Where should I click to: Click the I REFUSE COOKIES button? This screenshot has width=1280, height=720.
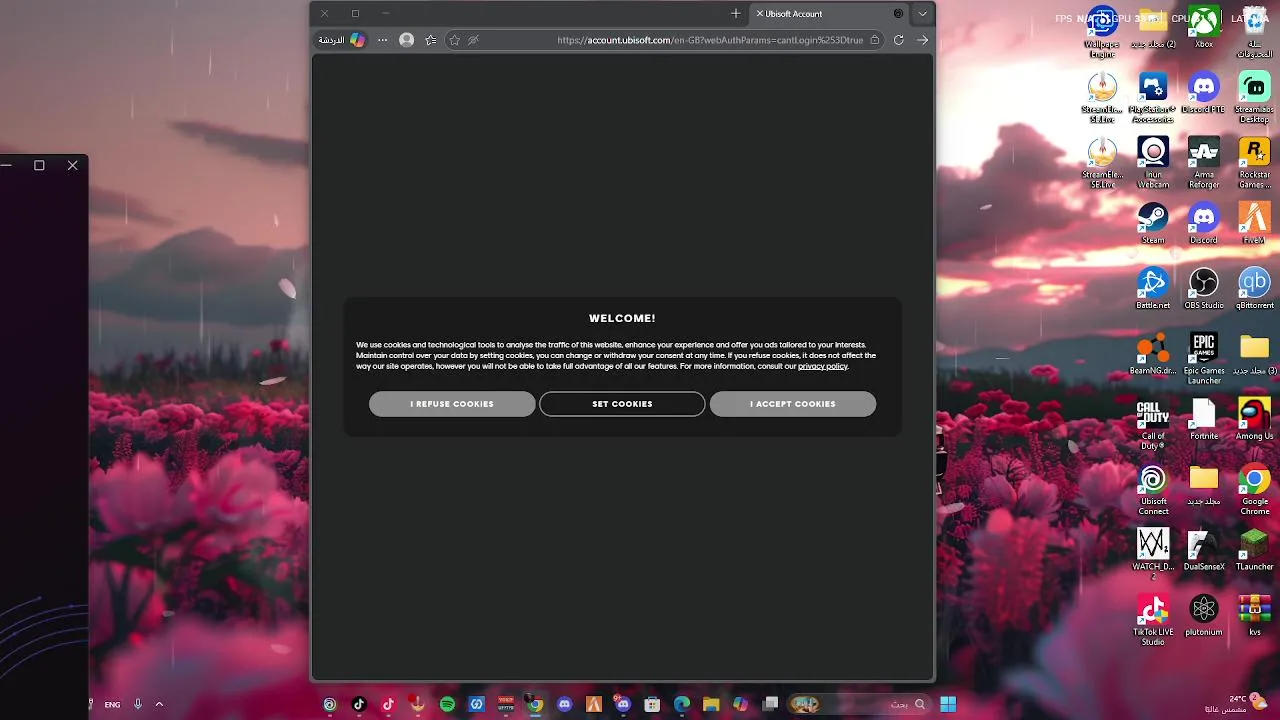[x=452, y=404]
